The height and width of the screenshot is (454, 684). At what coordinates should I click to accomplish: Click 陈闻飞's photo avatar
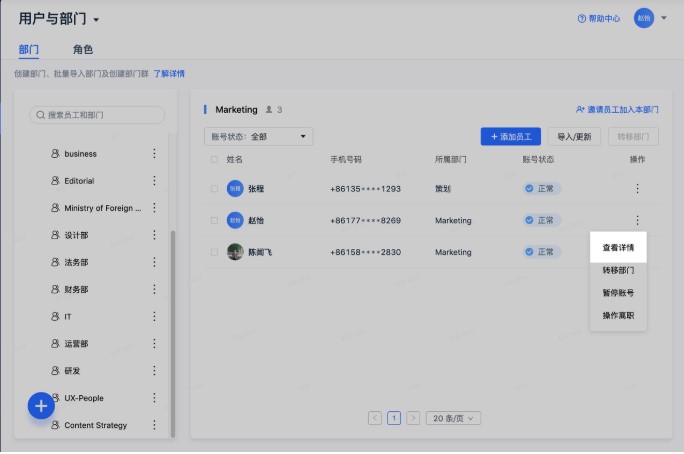point(235,252)
